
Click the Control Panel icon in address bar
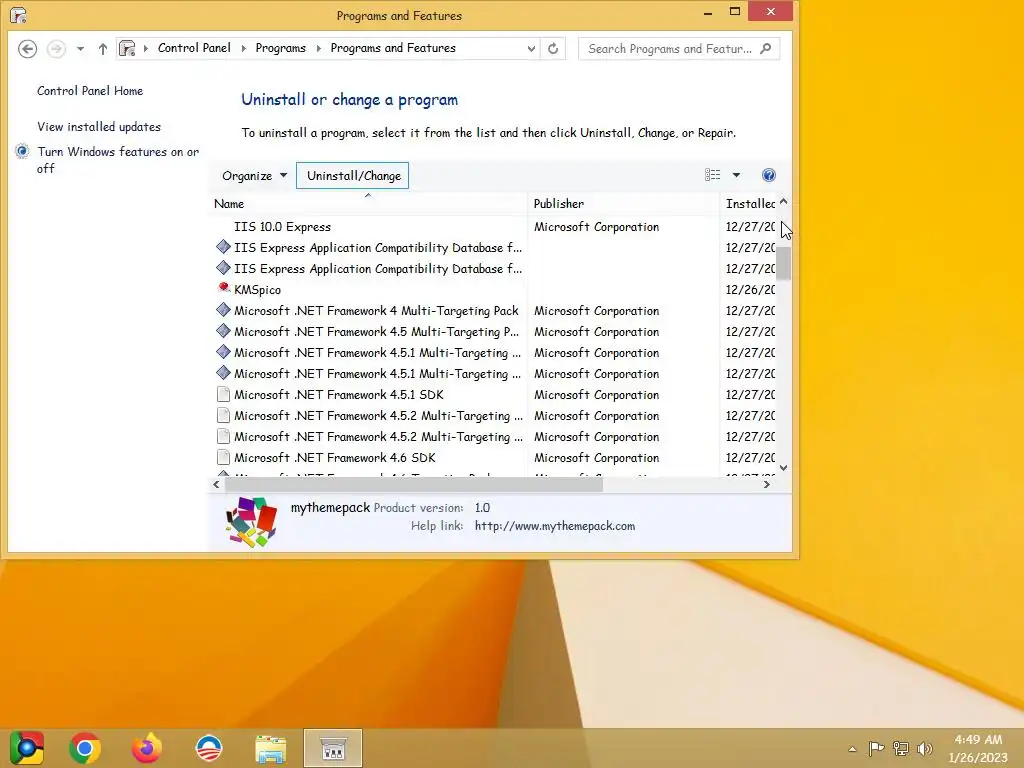127,48
